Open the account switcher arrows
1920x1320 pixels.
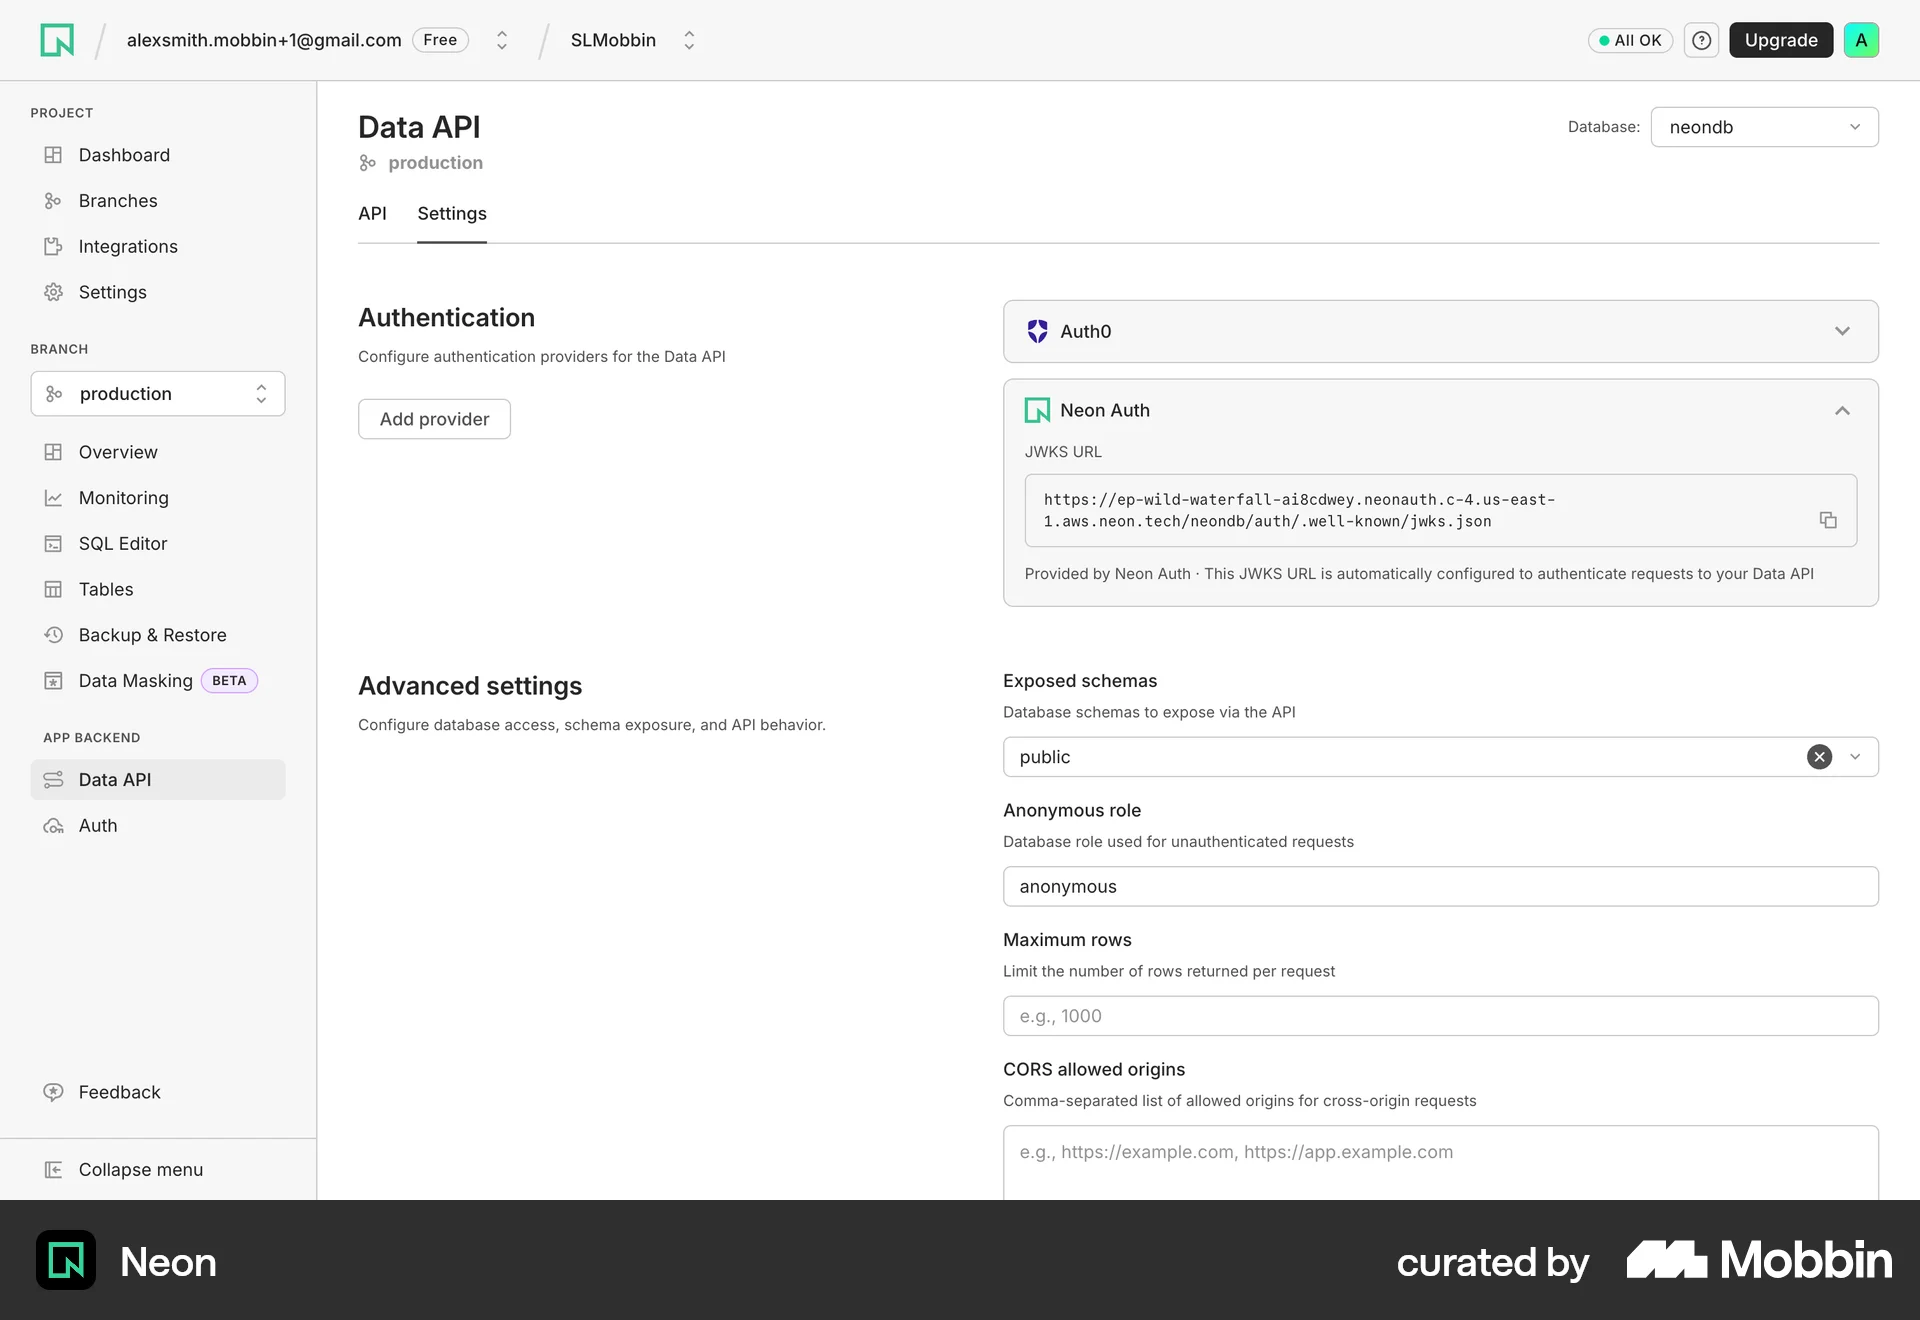(x=502, y=40)
